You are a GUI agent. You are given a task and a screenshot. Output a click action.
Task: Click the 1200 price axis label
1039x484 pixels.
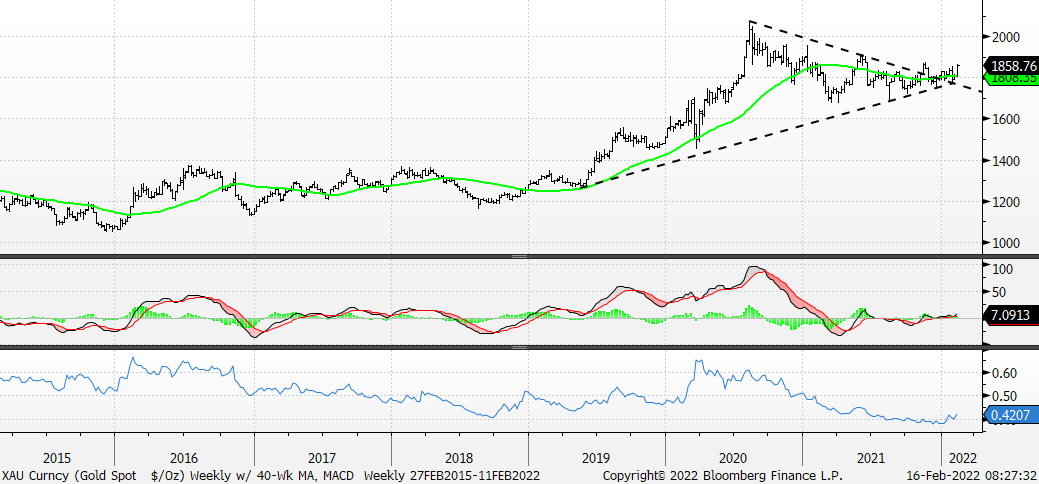(1006, 202)
